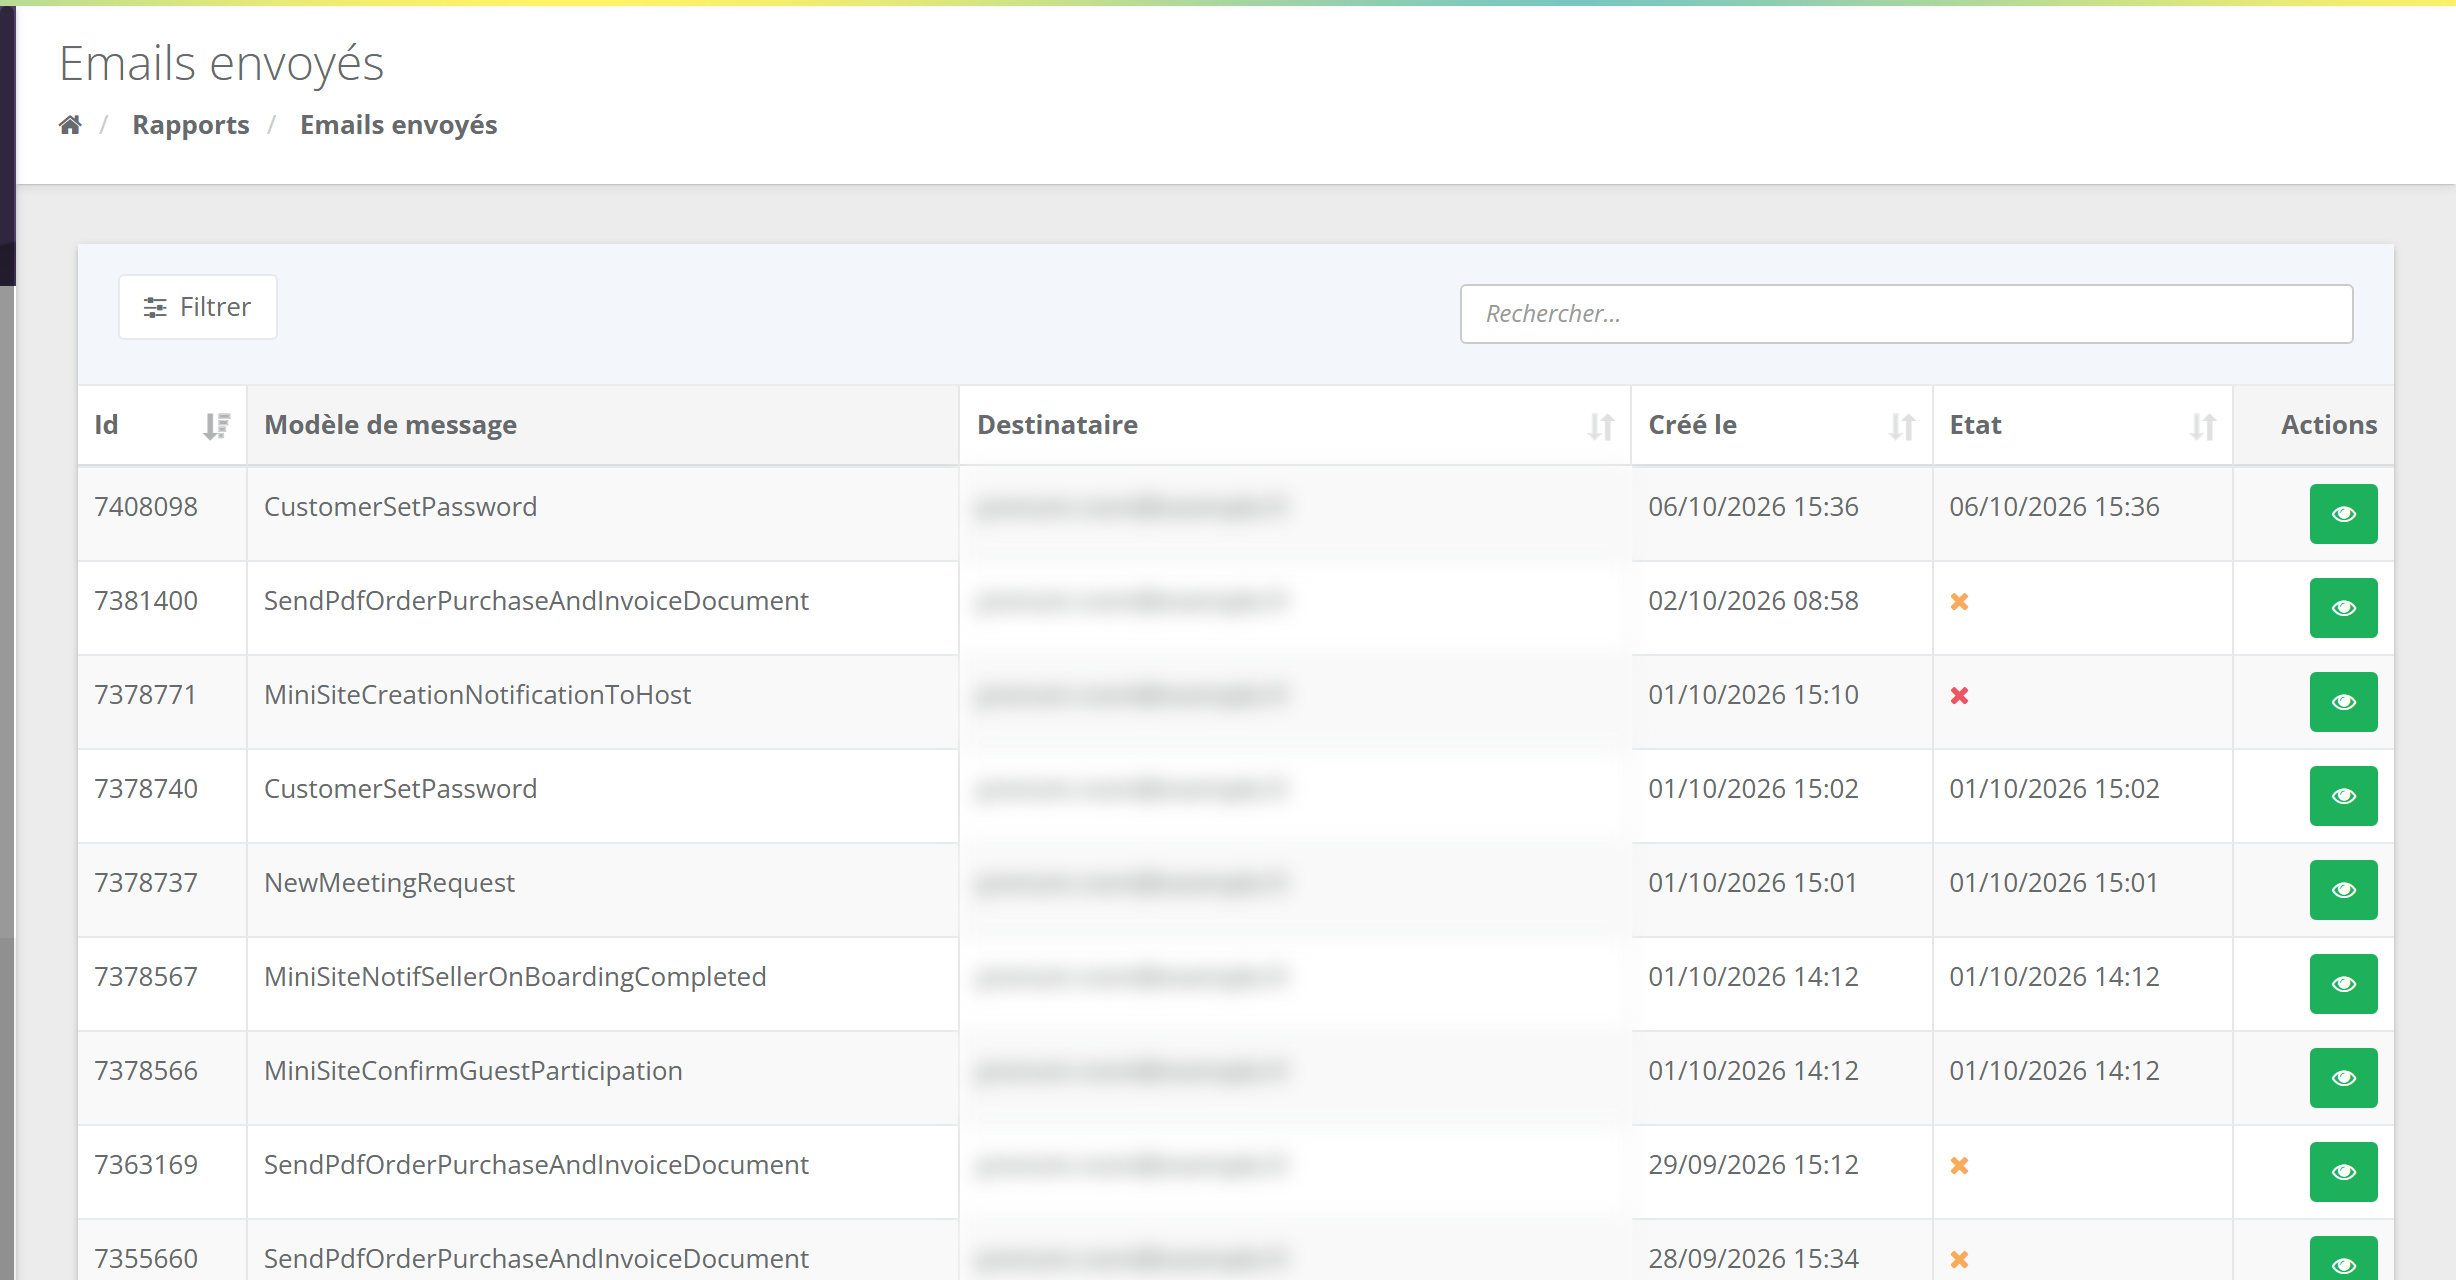Screen dimensions: 2456x1280
Task: Open the Filtrer options
Action: coord(198,307)
